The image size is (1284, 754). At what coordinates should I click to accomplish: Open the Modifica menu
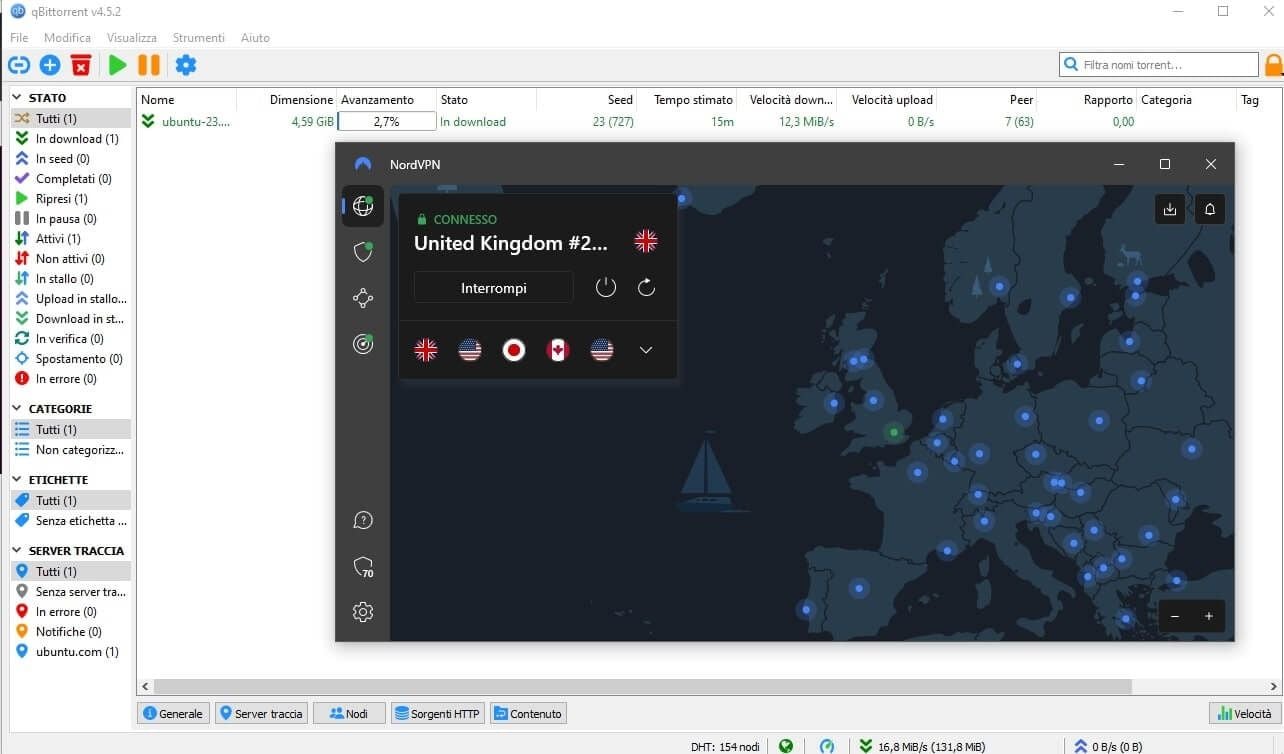[67, 38]
